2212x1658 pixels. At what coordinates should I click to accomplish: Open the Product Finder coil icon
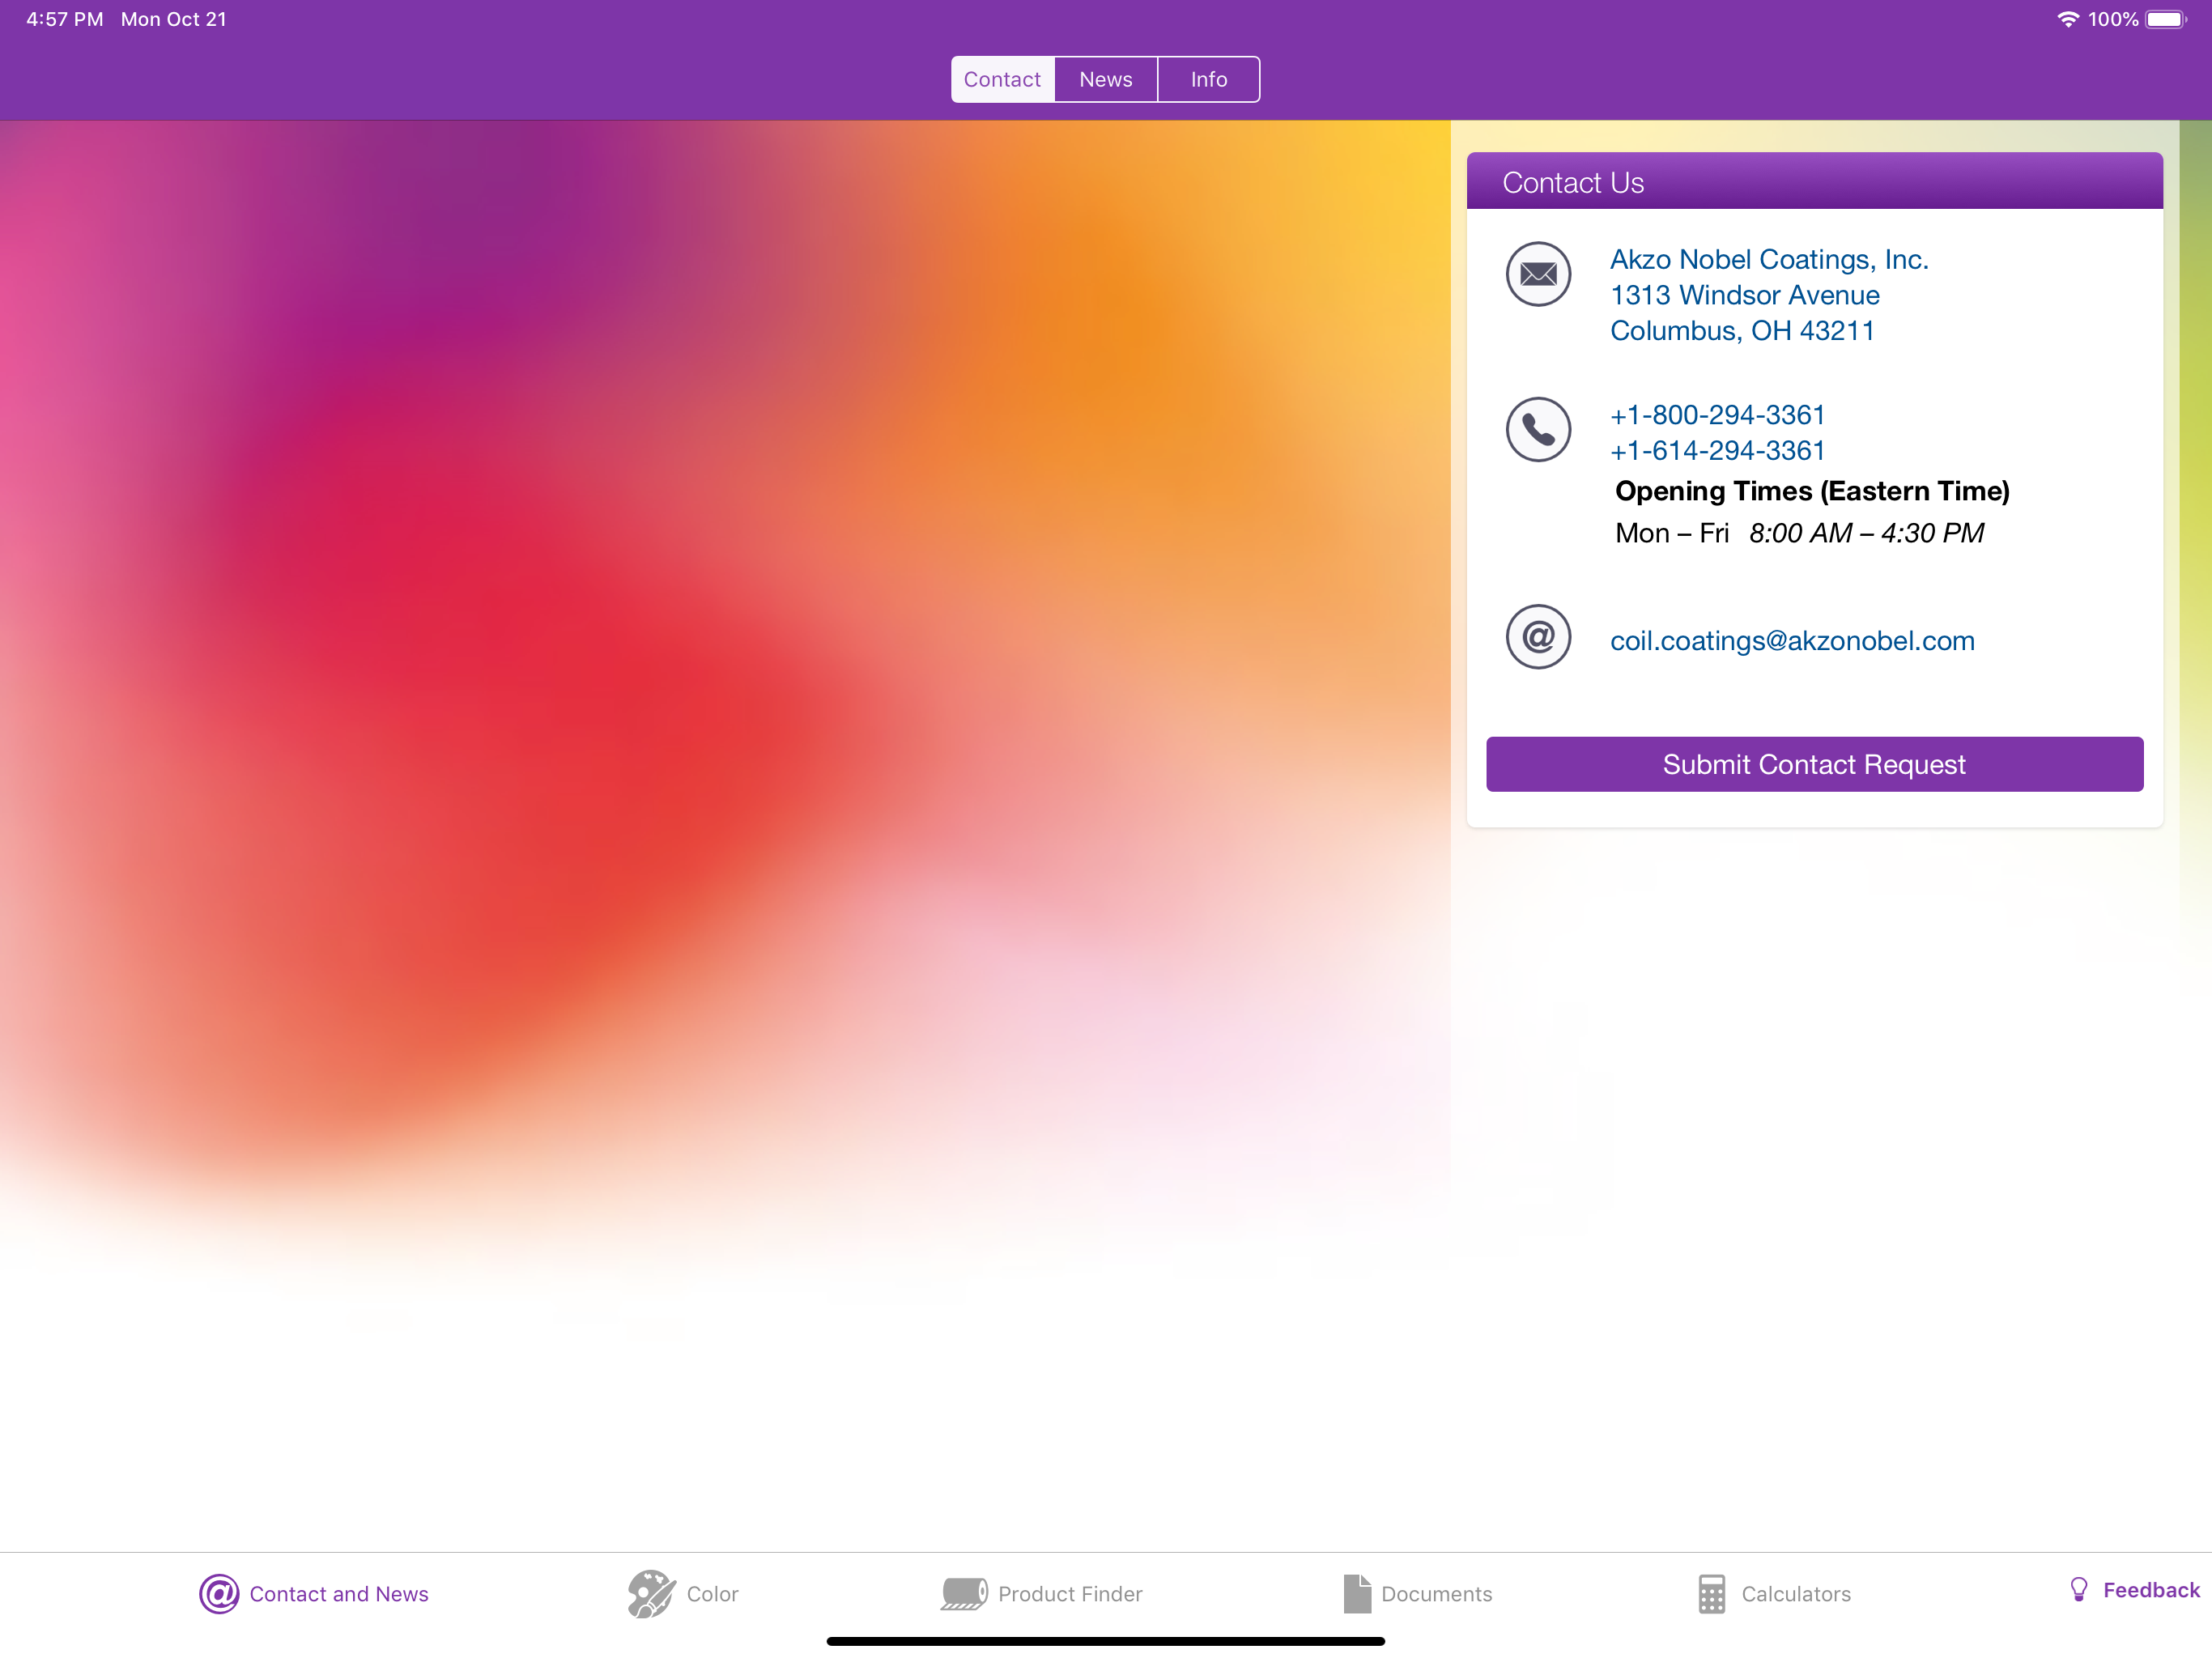click(964, 1593)
